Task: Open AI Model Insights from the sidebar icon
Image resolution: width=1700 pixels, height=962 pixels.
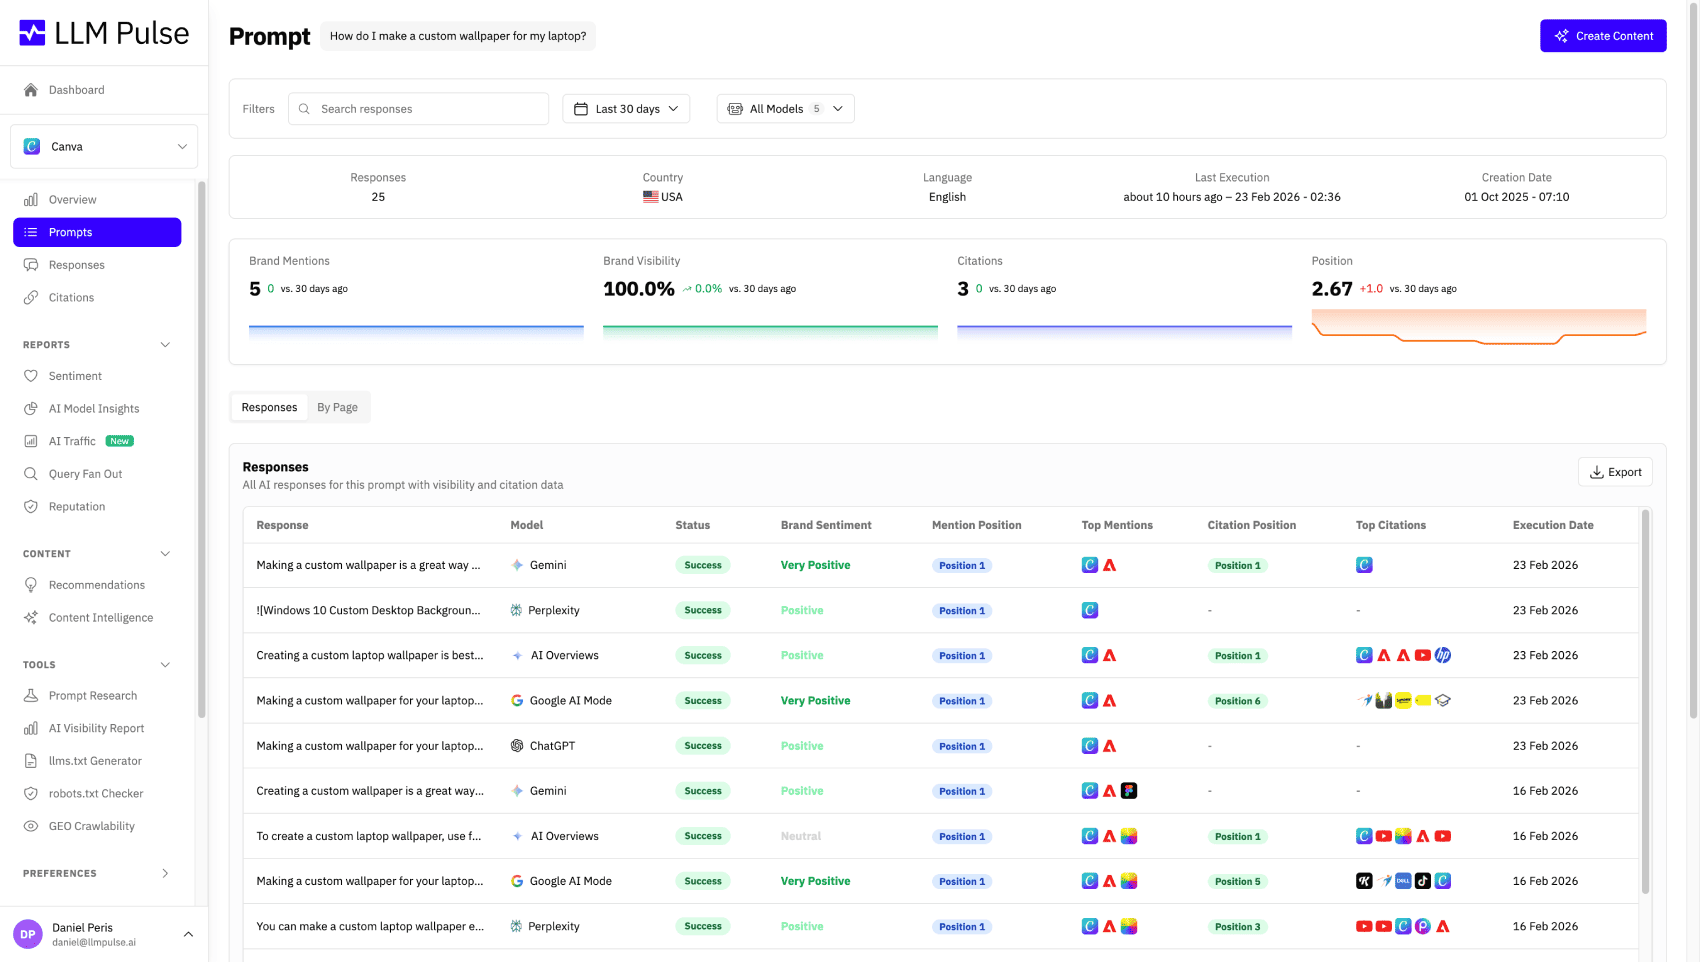Action: click(x=31, y=409)
